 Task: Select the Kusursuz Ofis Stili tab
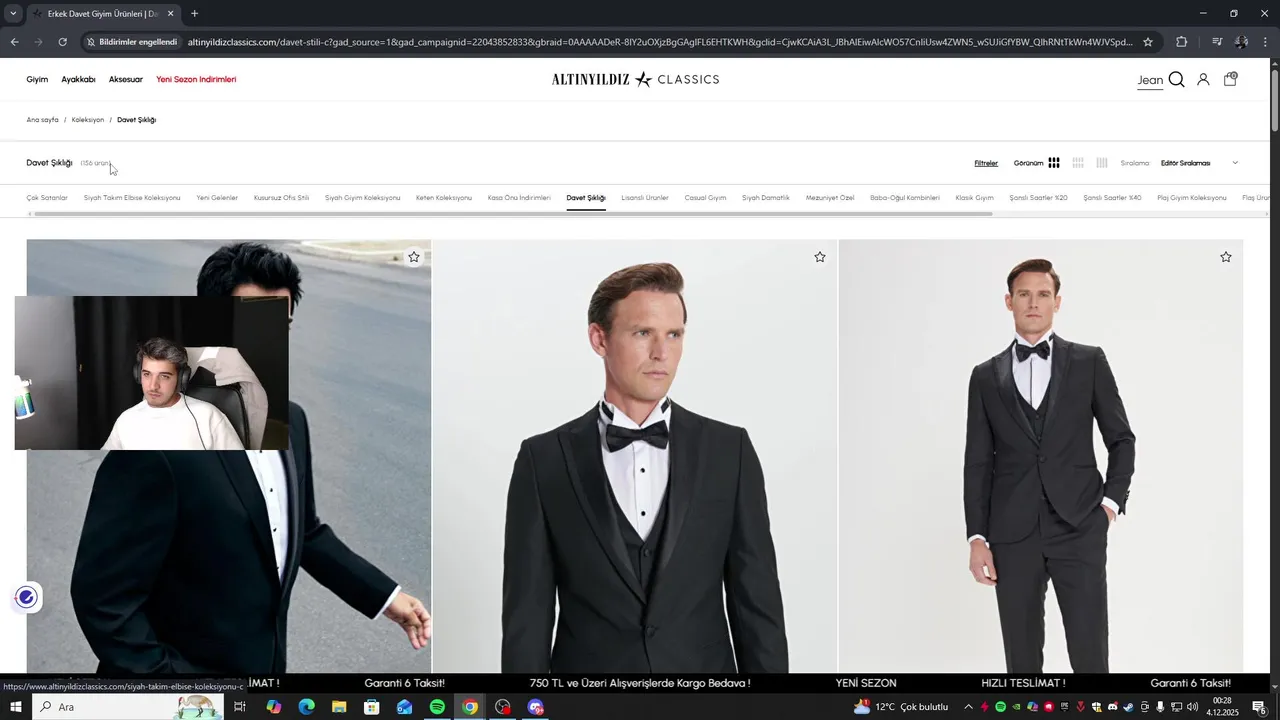pyautogui.click(x=281, y=198)
